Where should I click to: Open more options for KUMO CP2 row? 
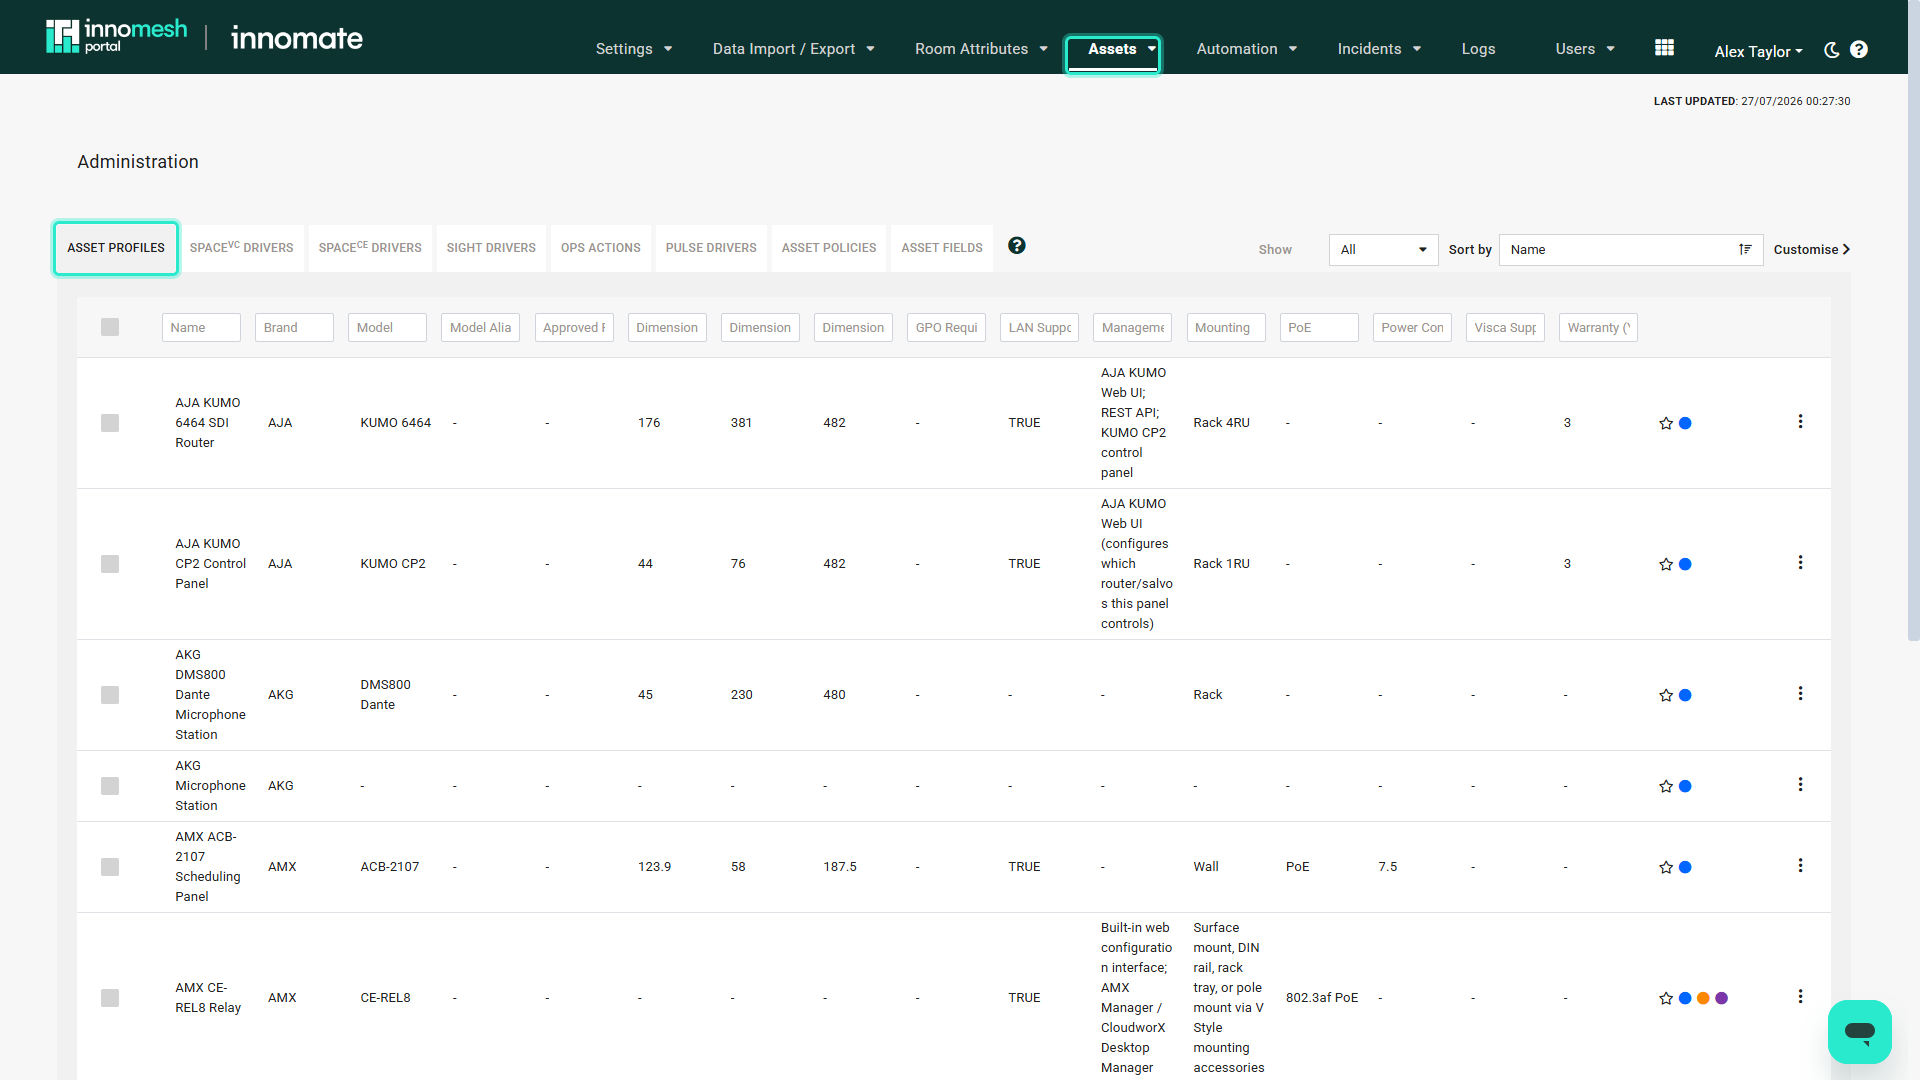pyautogui.click(x=1800, y=563)
